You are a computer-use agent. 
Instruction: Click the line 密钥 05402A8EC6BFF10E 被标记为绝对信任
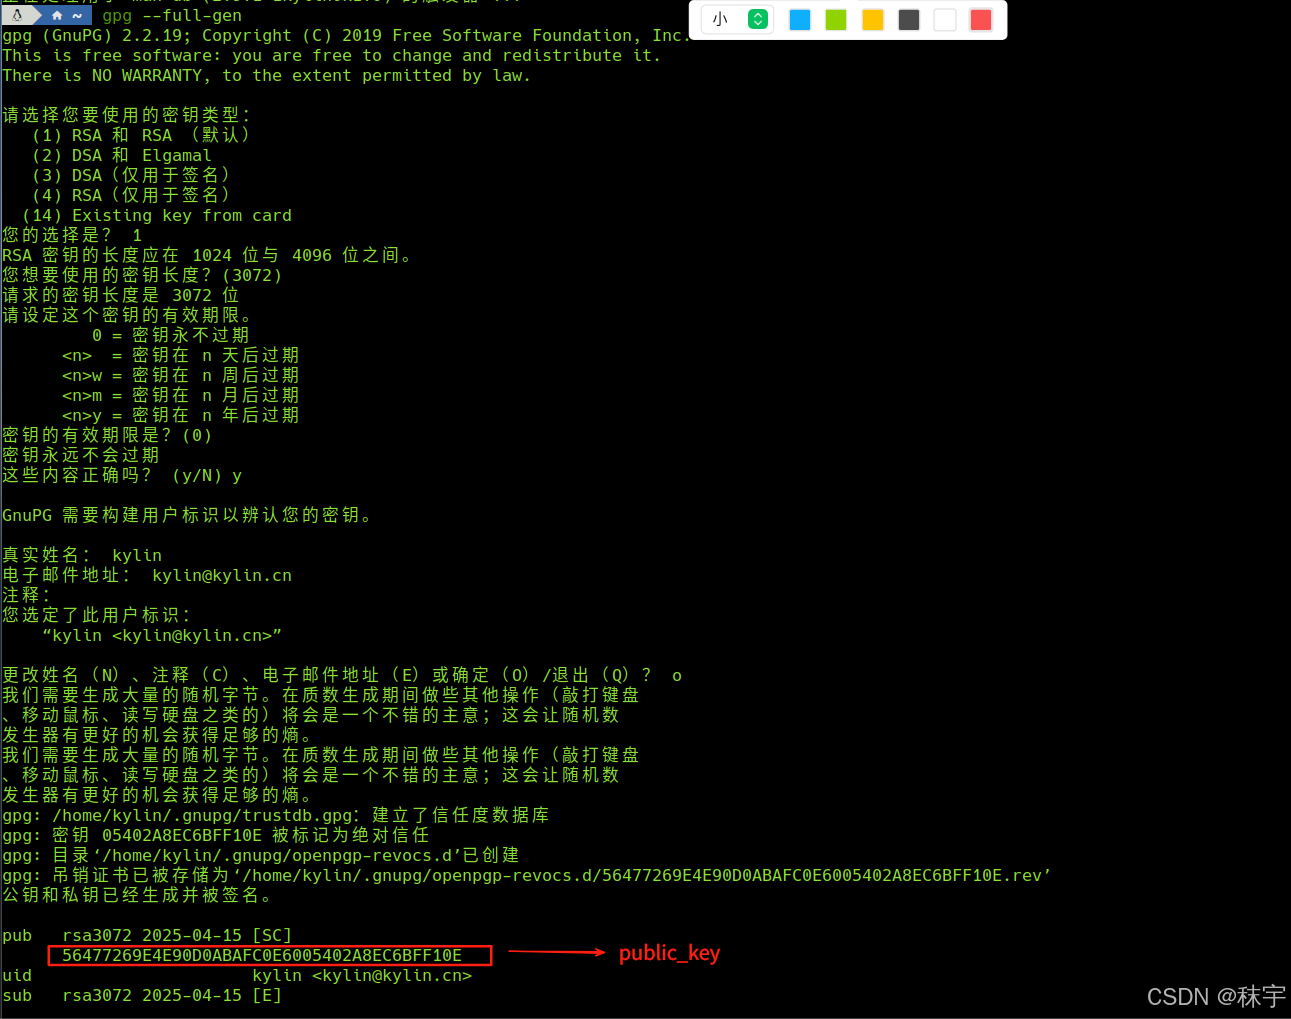[216, 835]
